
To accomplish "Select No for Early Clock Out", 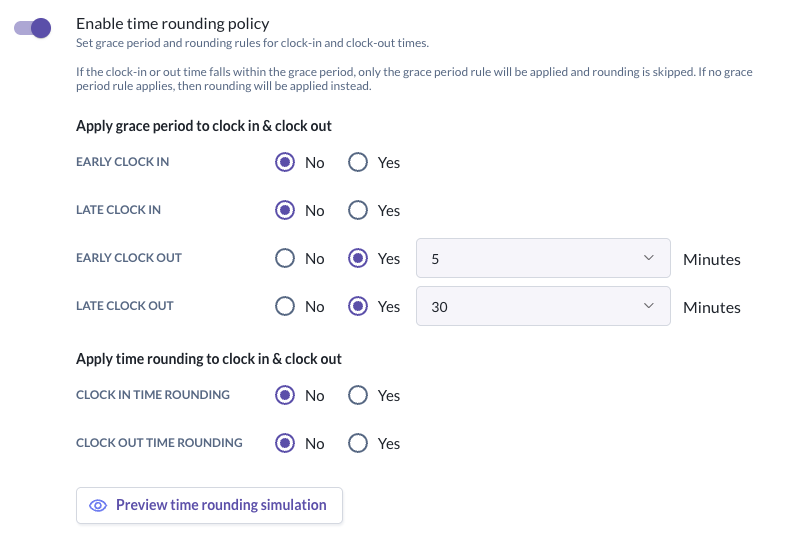I will (285, 258).
